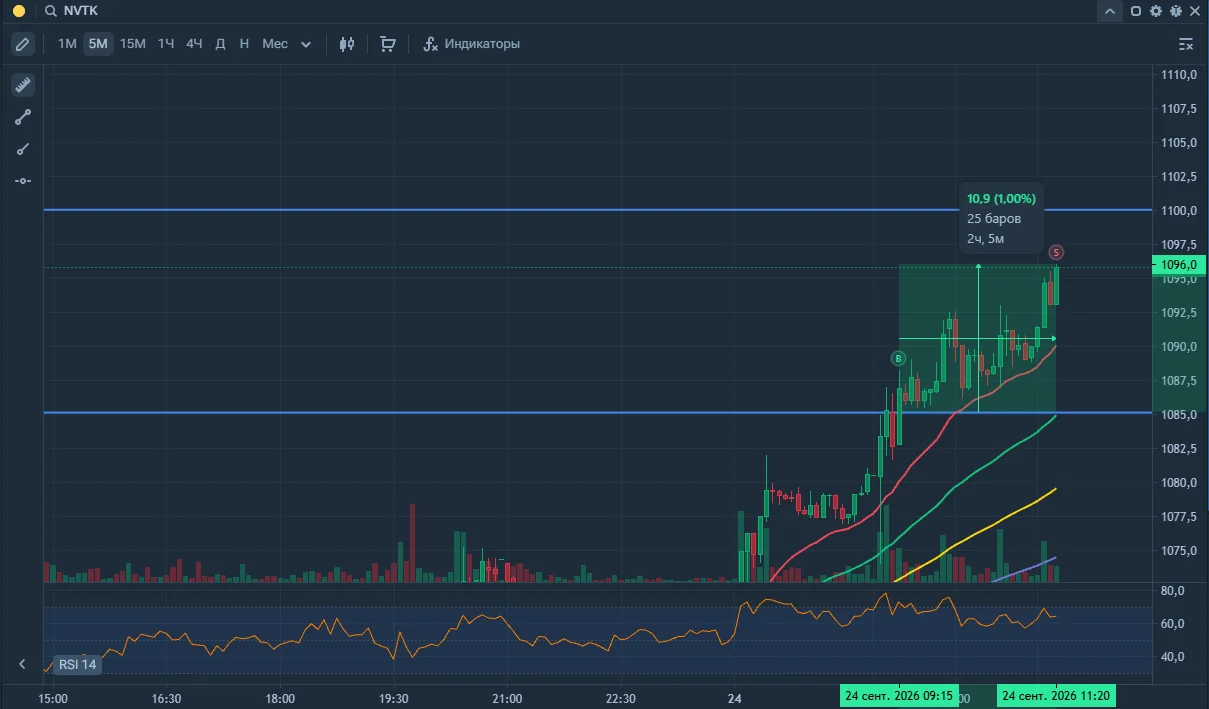Select the ray line tool
The height and width of the screenshot is (709, 1209).
pyautogui.click(x=23, y=149)
